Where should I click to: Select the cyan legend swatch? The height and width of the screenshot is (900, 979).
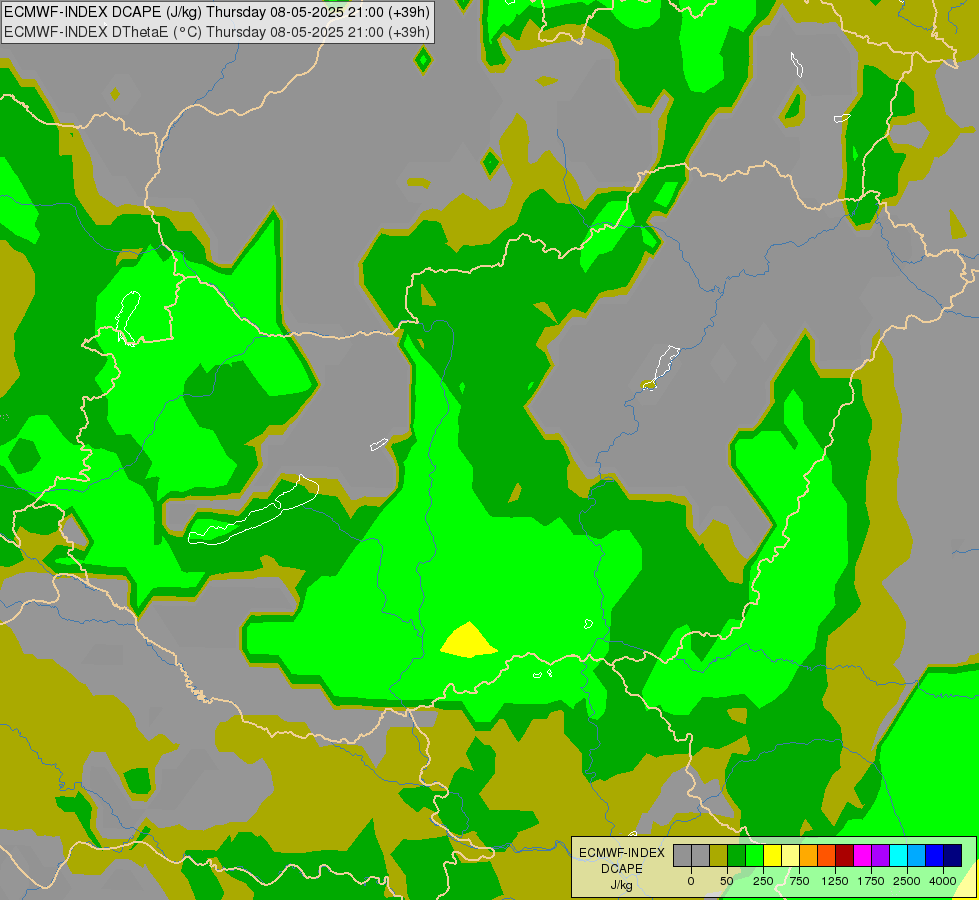[x=898, y=855]
